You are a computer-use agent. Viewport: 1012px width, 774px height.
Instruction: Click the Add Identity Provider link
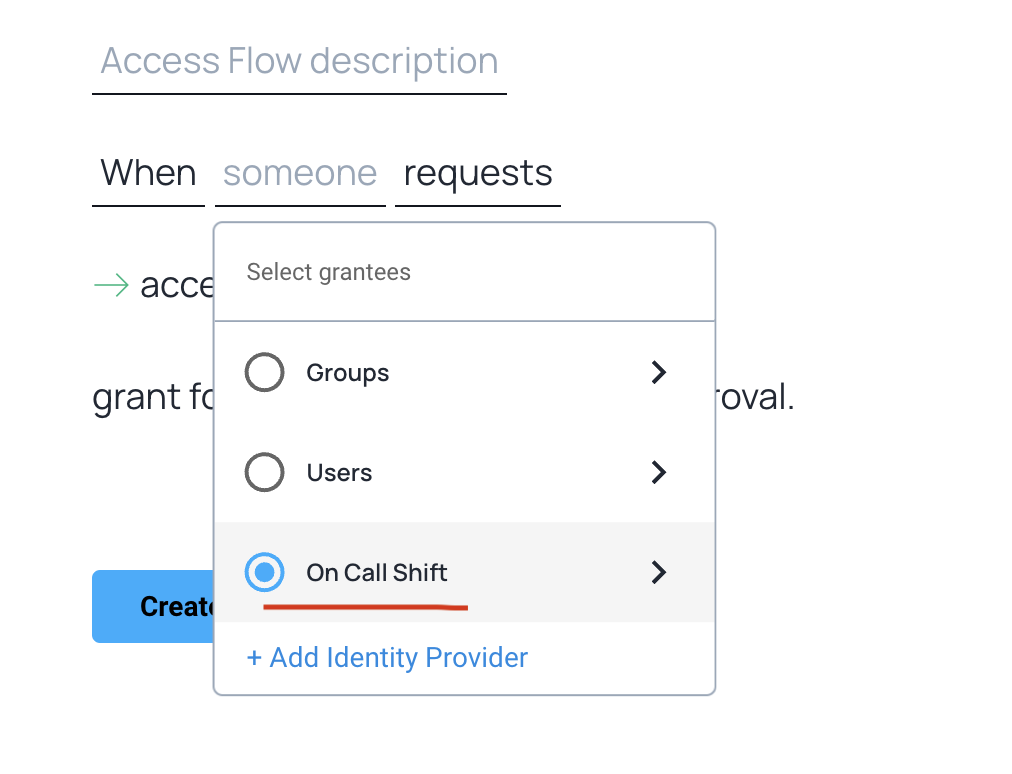point(387,658)
